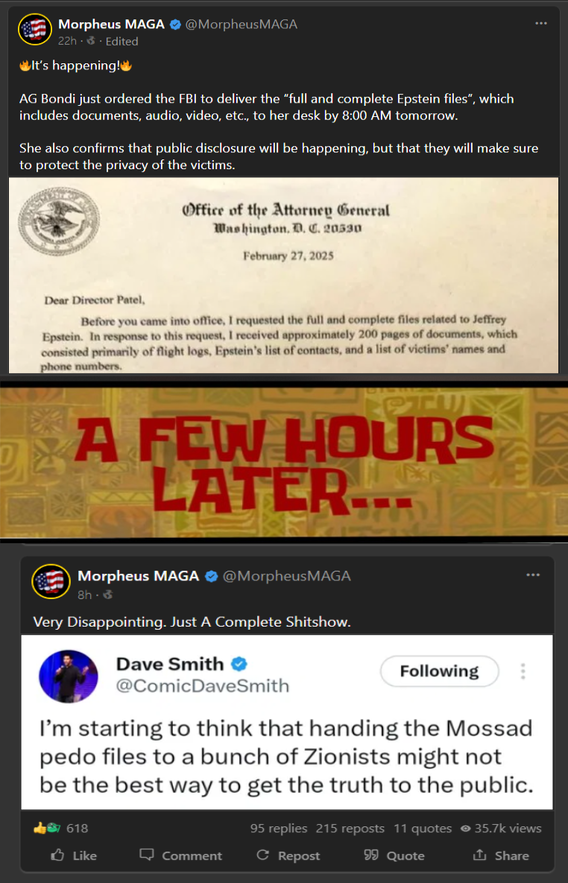
Task: Click the verified badge beside Dave Smith
Action: [x=239, y=665]
